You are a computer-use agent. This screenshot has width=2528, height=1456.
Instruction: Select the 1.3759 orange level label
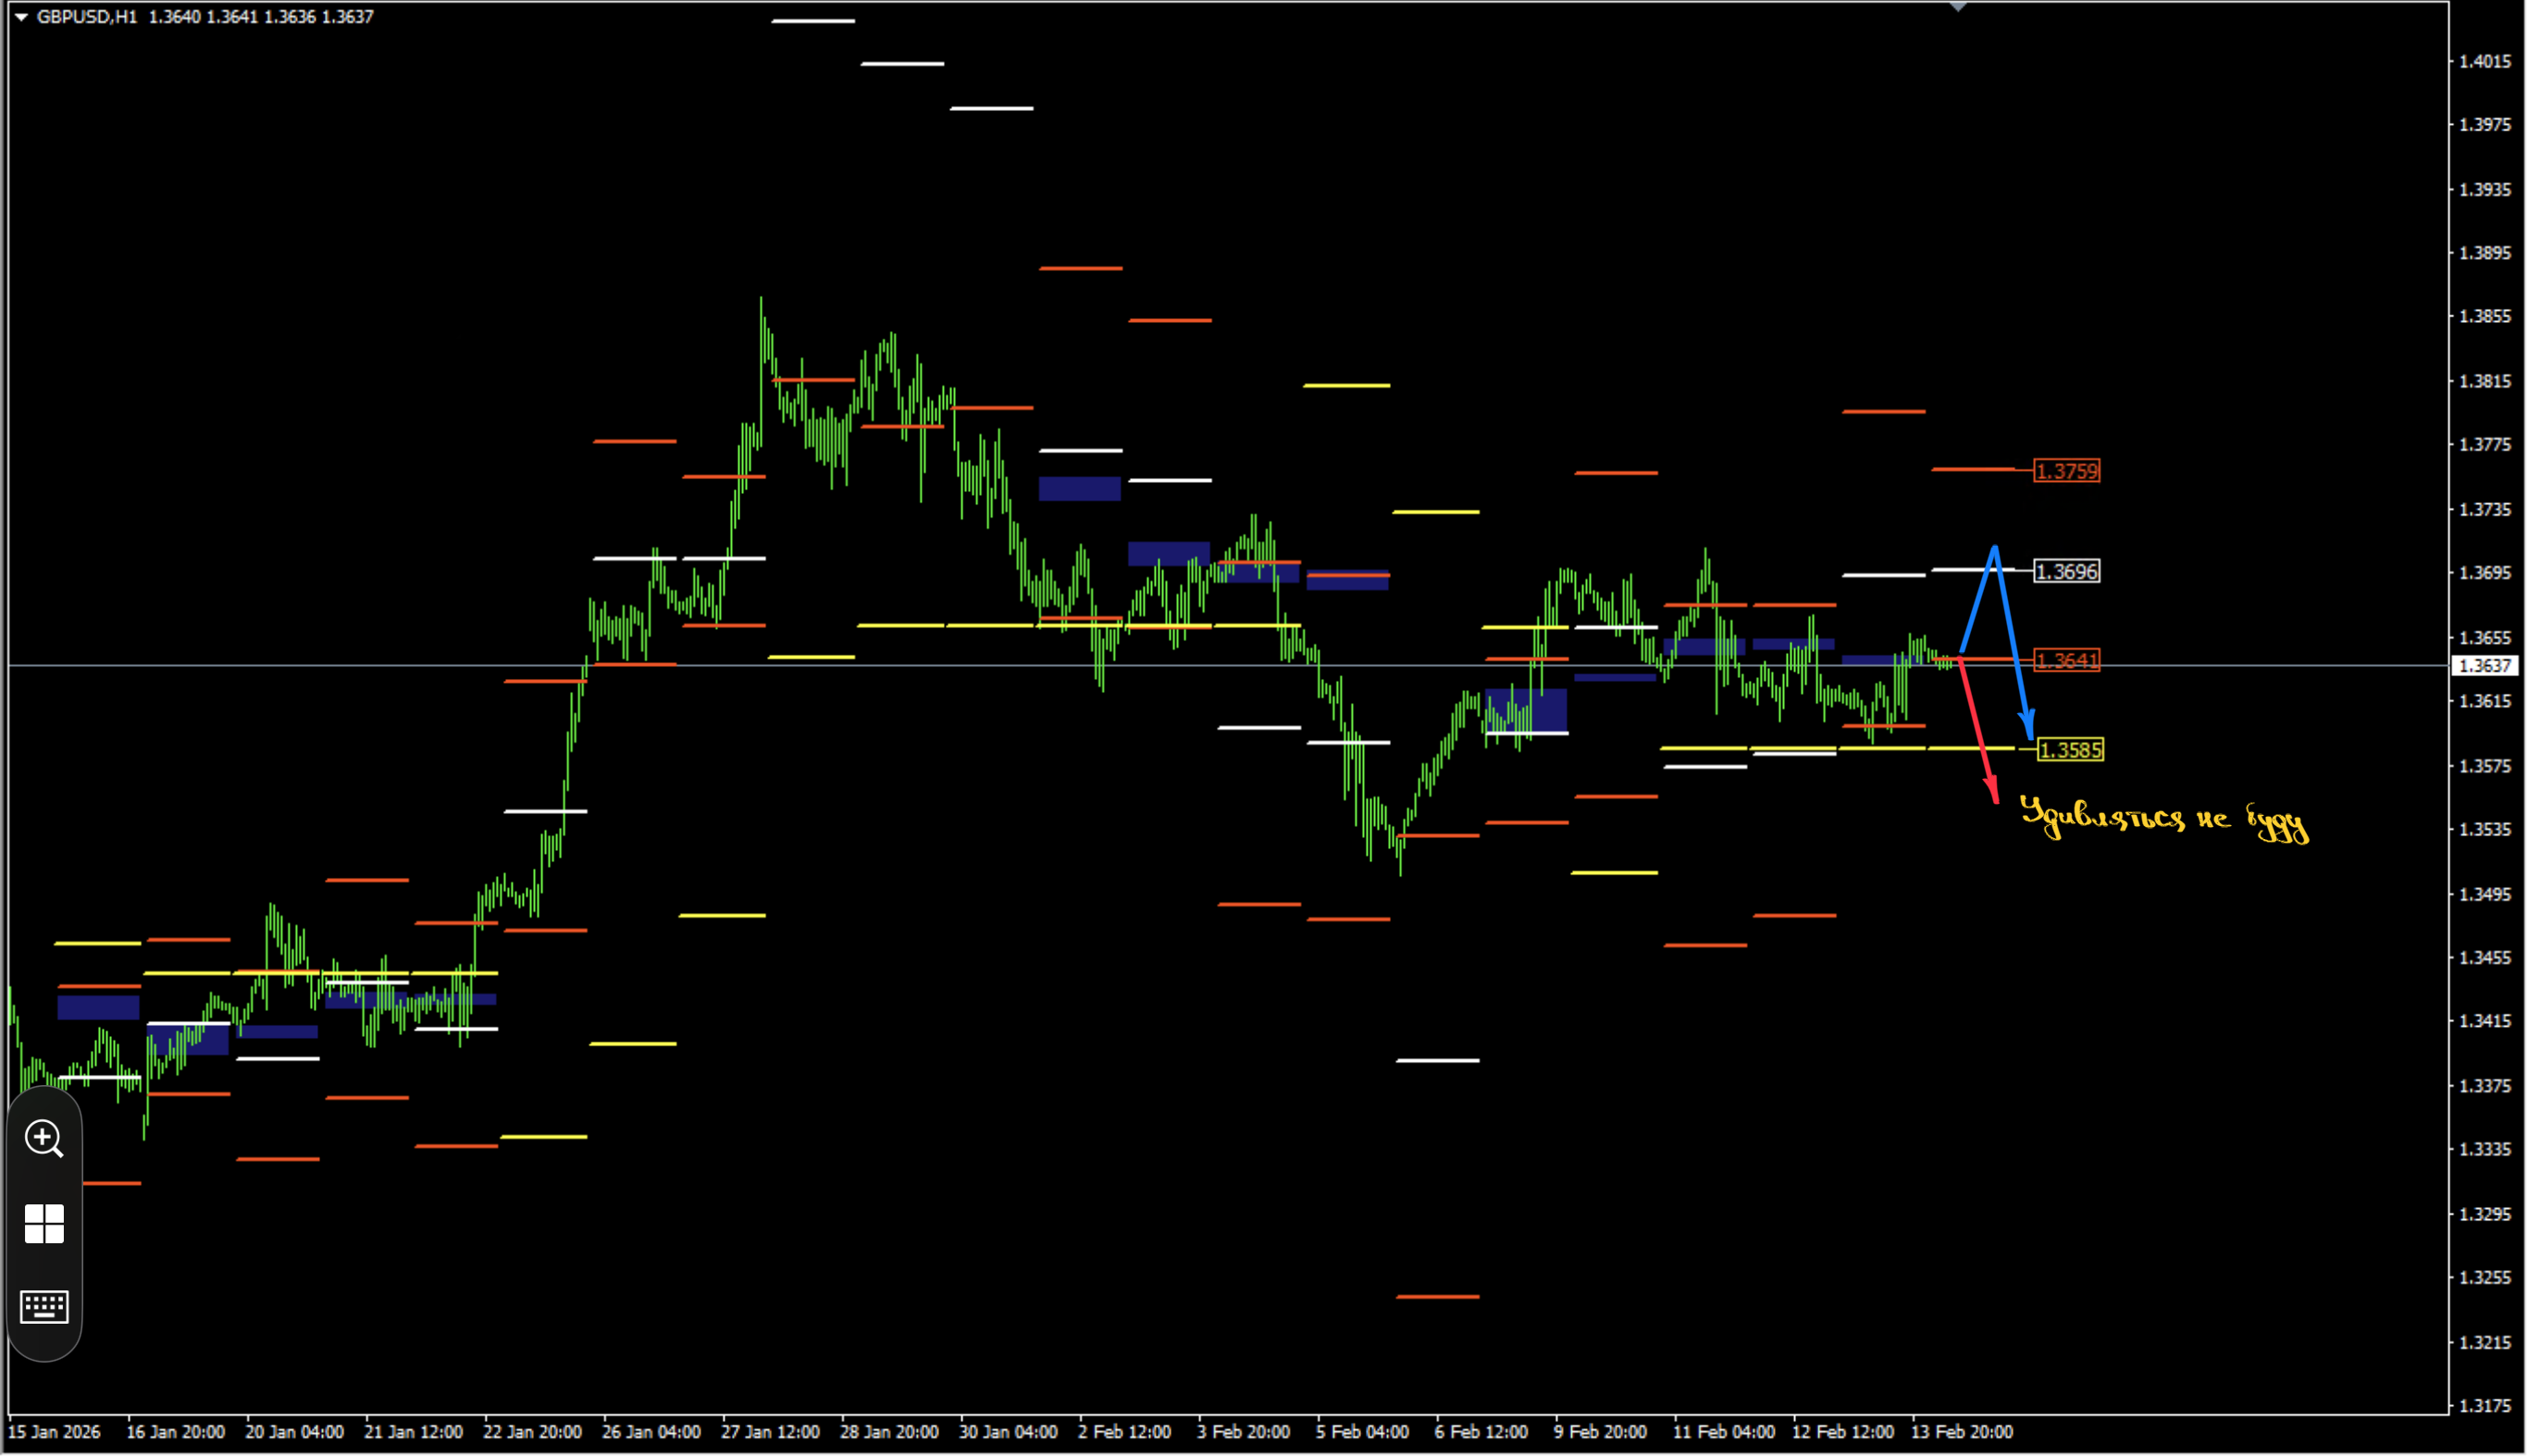(x=2067, y=471)
